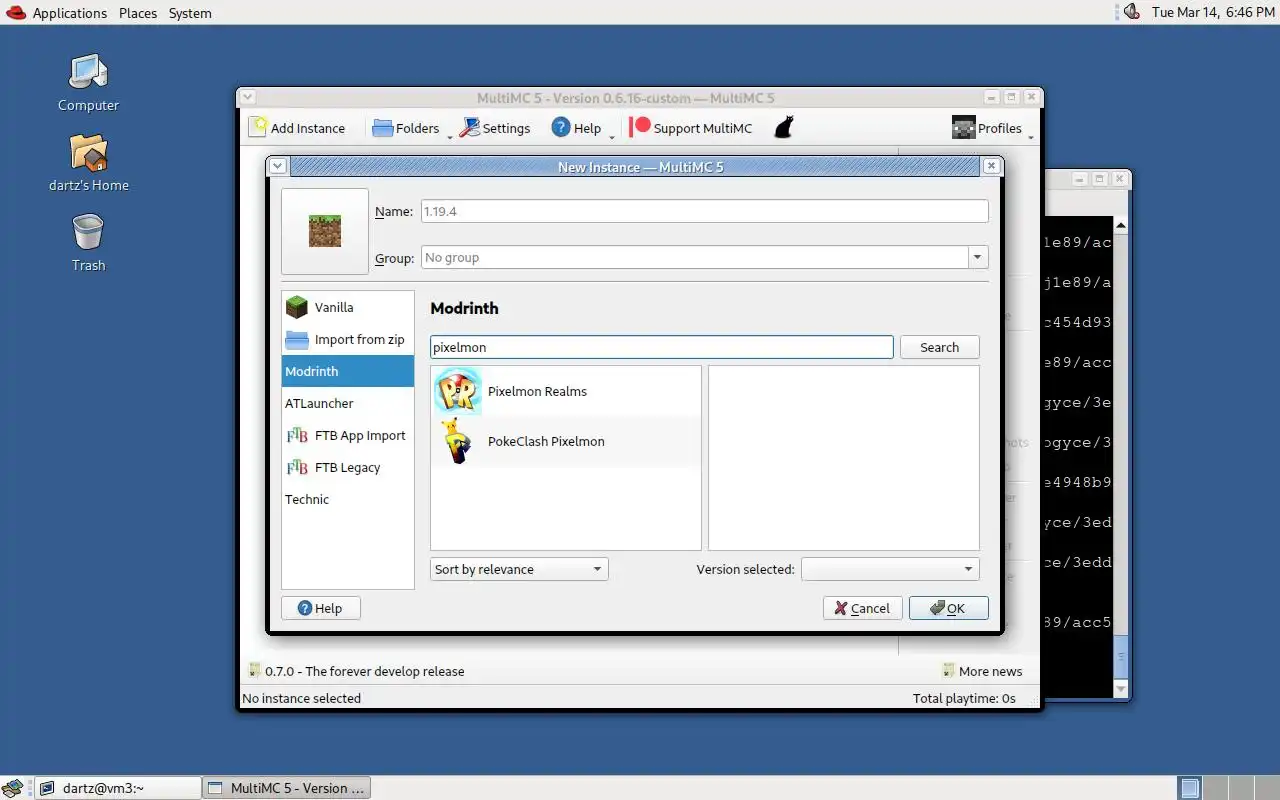Image resolution: width=1280 pixels, height=800 pixels.
Task: Click the More news button
Action: click(x=982, y=671)
